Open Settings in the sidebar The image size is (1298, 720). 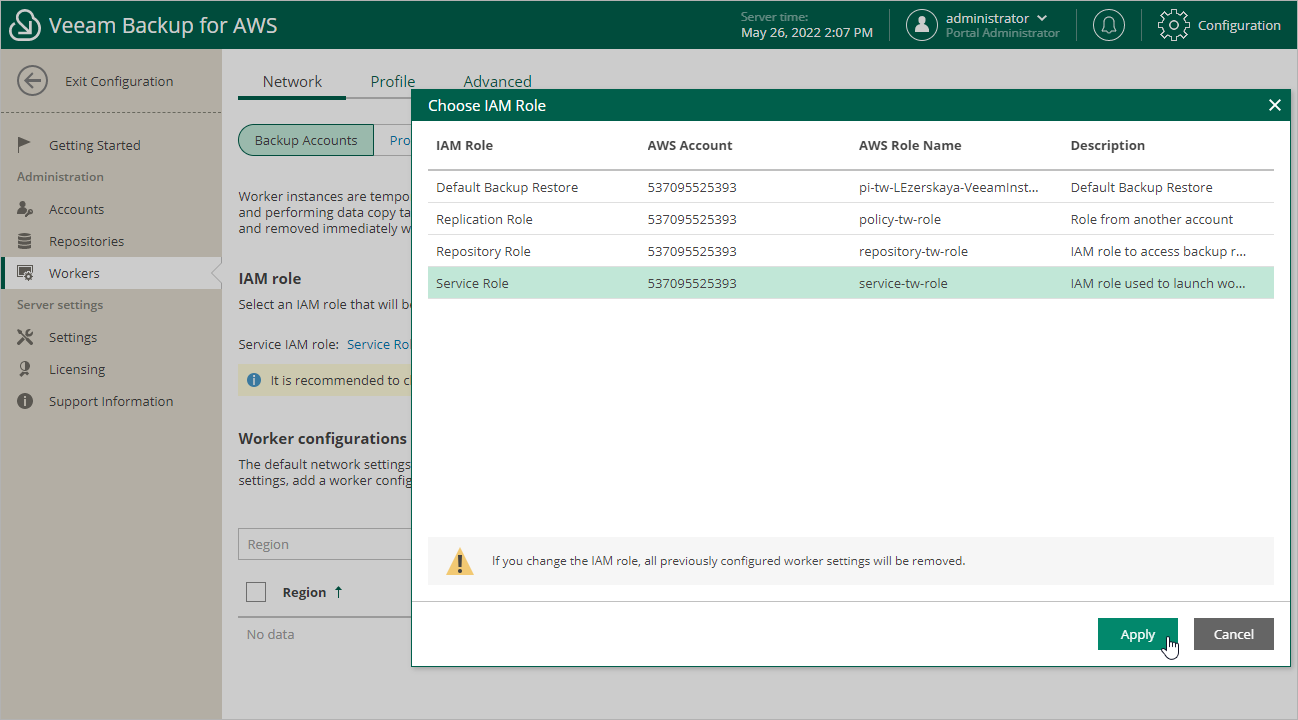(73, 337)
